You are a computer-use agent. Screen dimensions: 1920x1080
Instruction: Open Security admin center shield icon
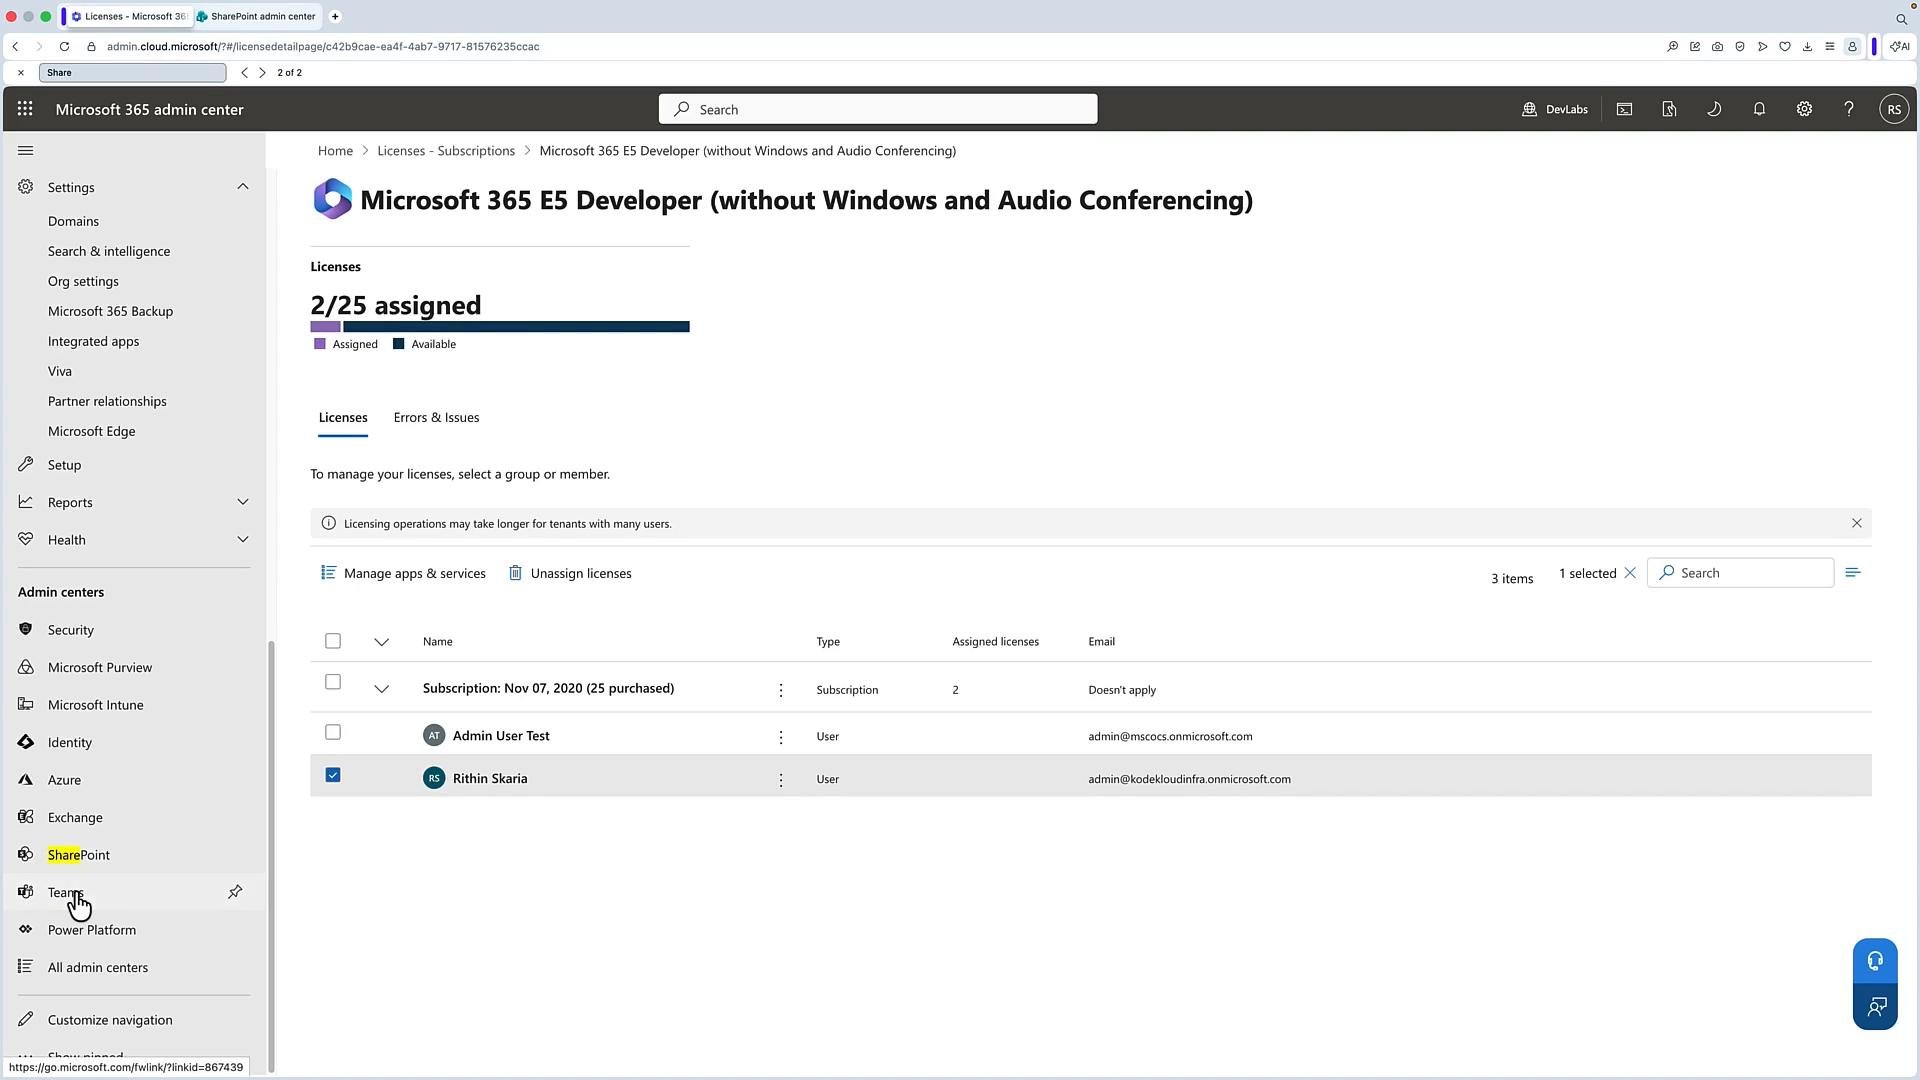(26, 630)
